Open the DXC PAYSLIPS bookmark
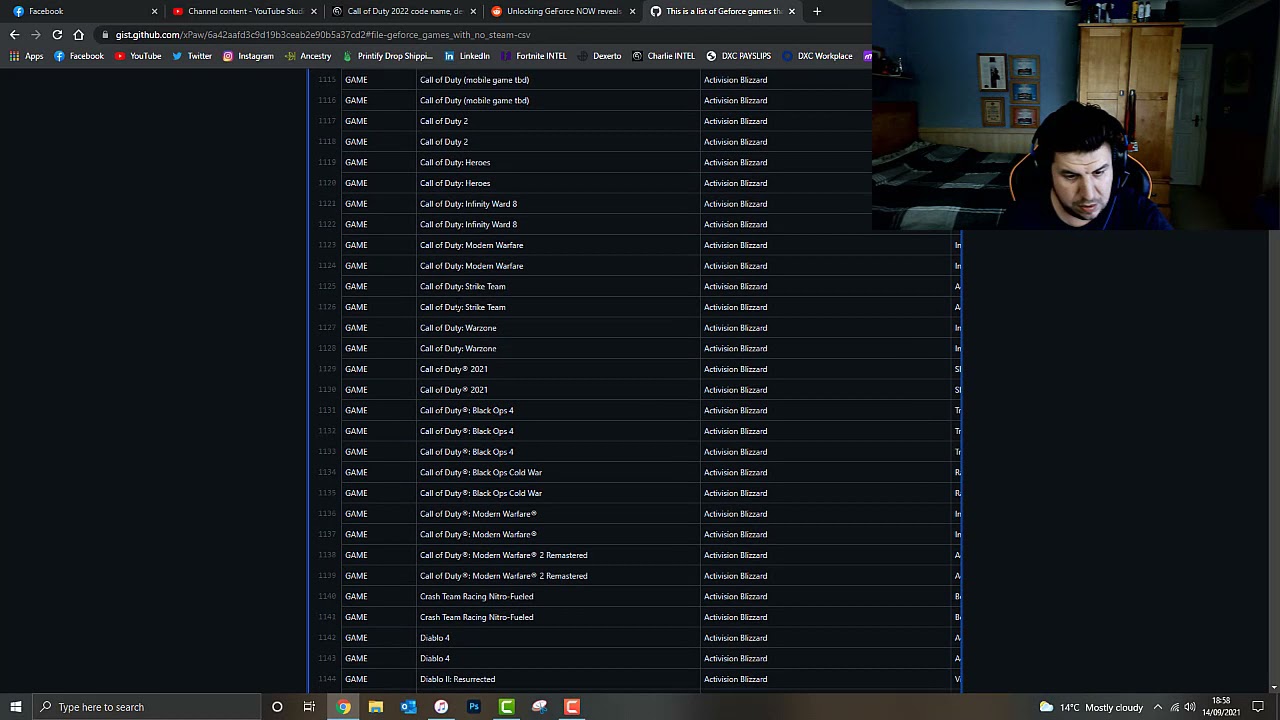Image resolution: width=1280 pixels, height=720 pixels. [738, 56]
